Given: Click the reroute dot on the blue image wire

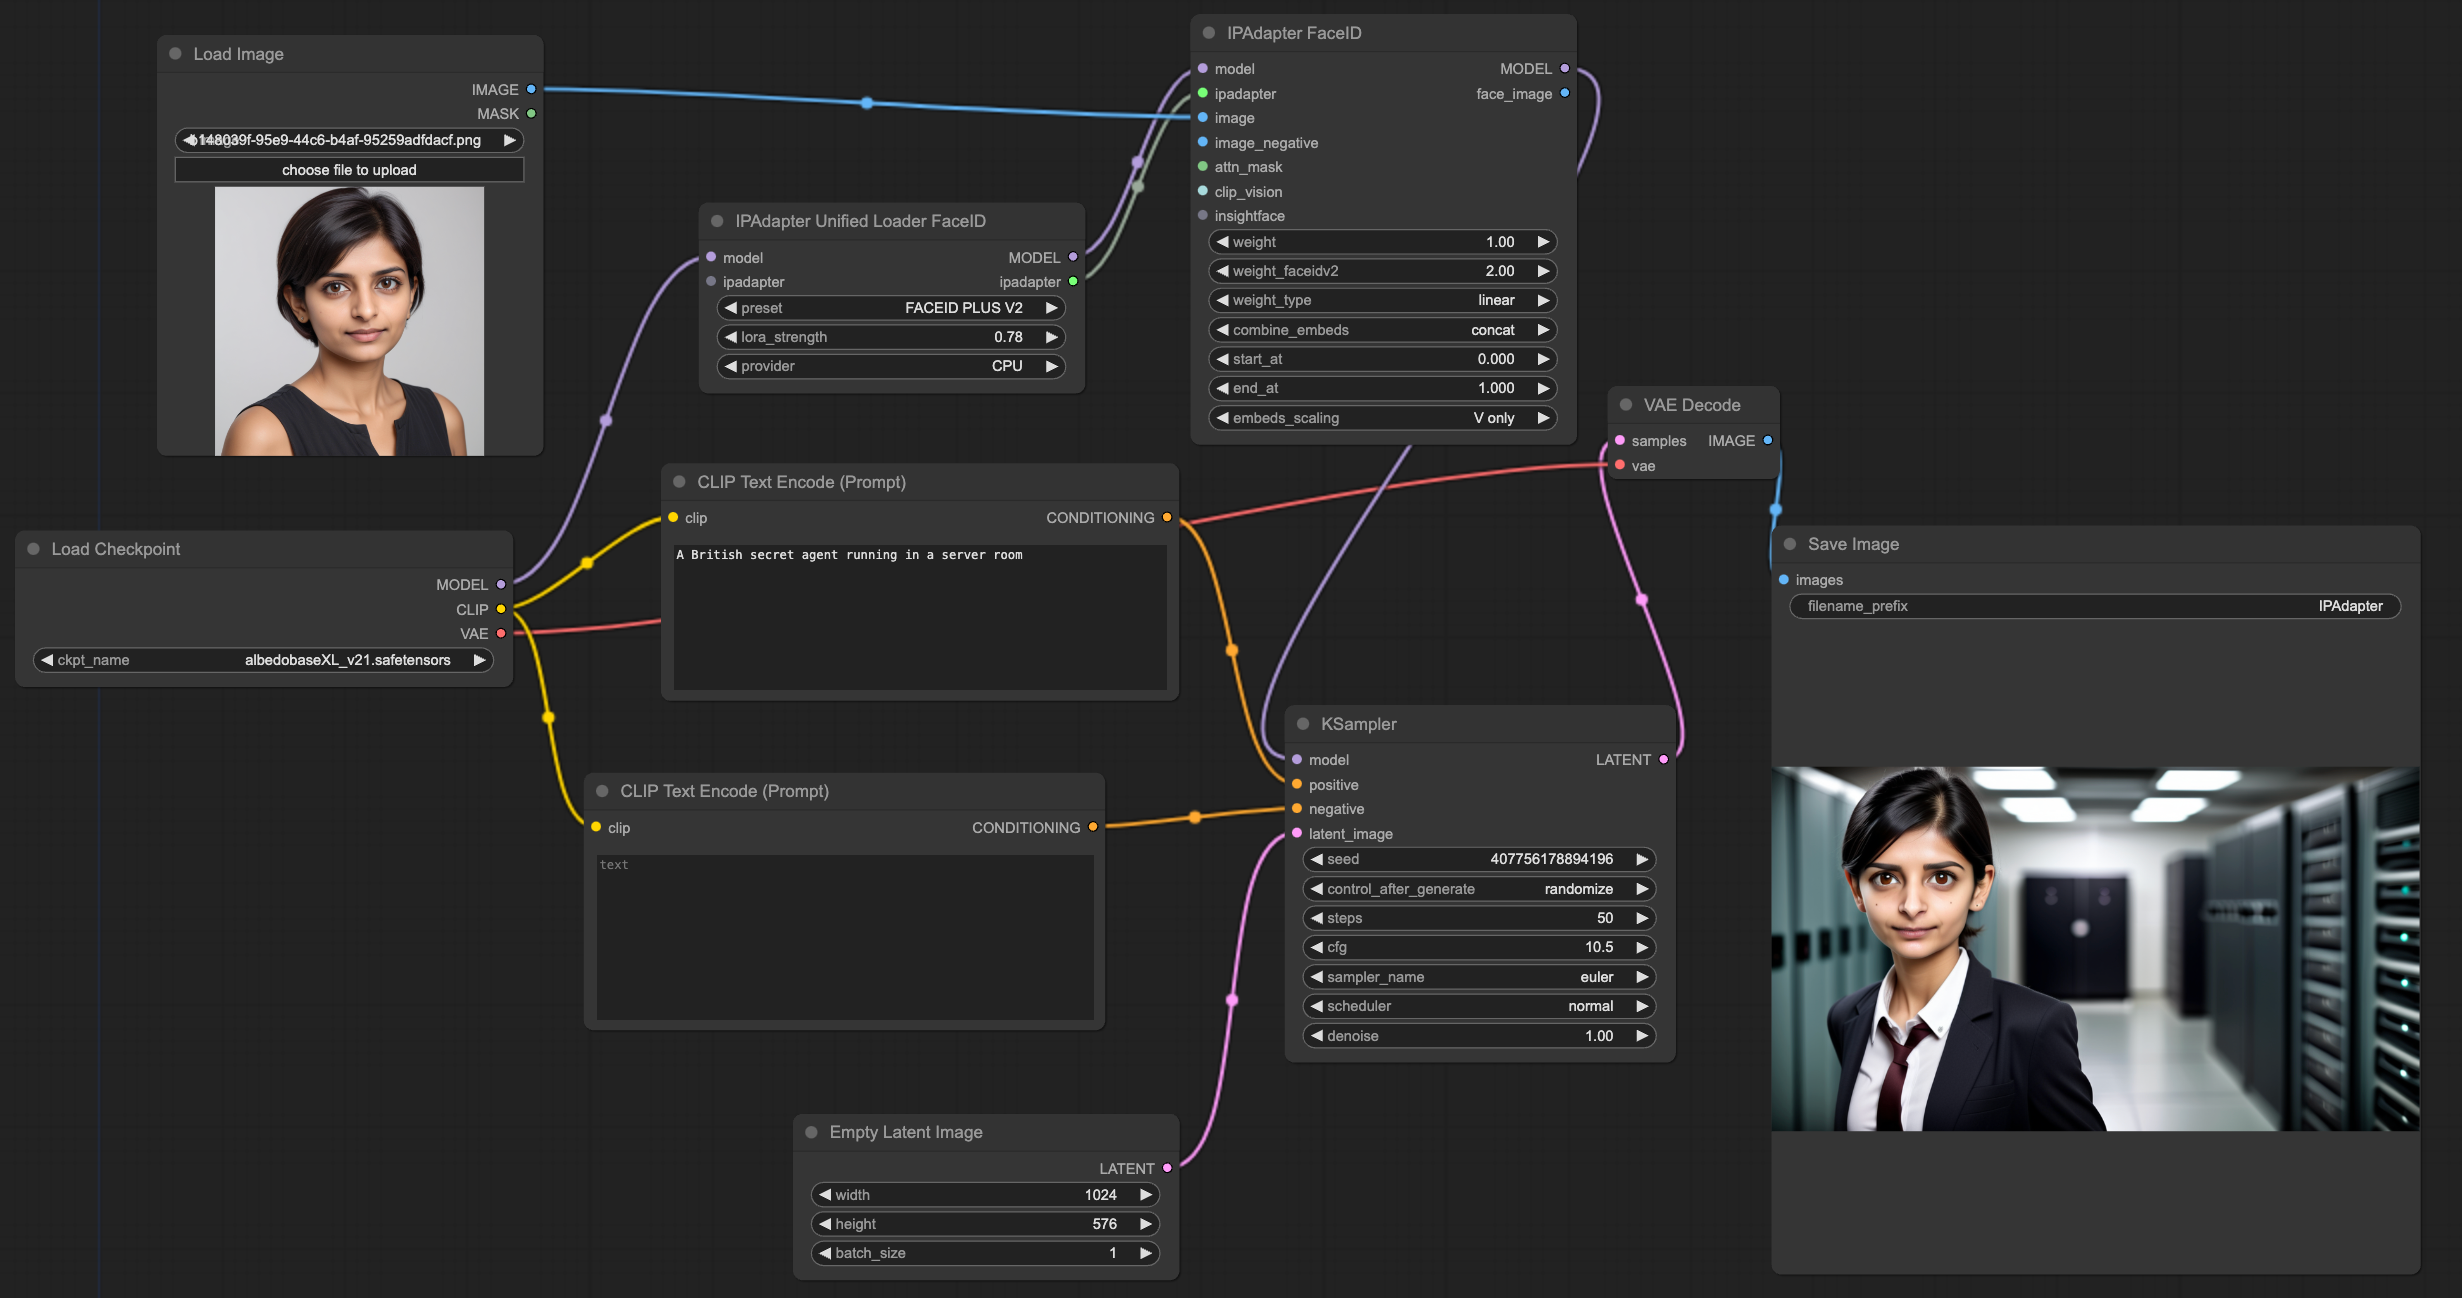Looking at the screenshot, I should click(x=867, y=103).
